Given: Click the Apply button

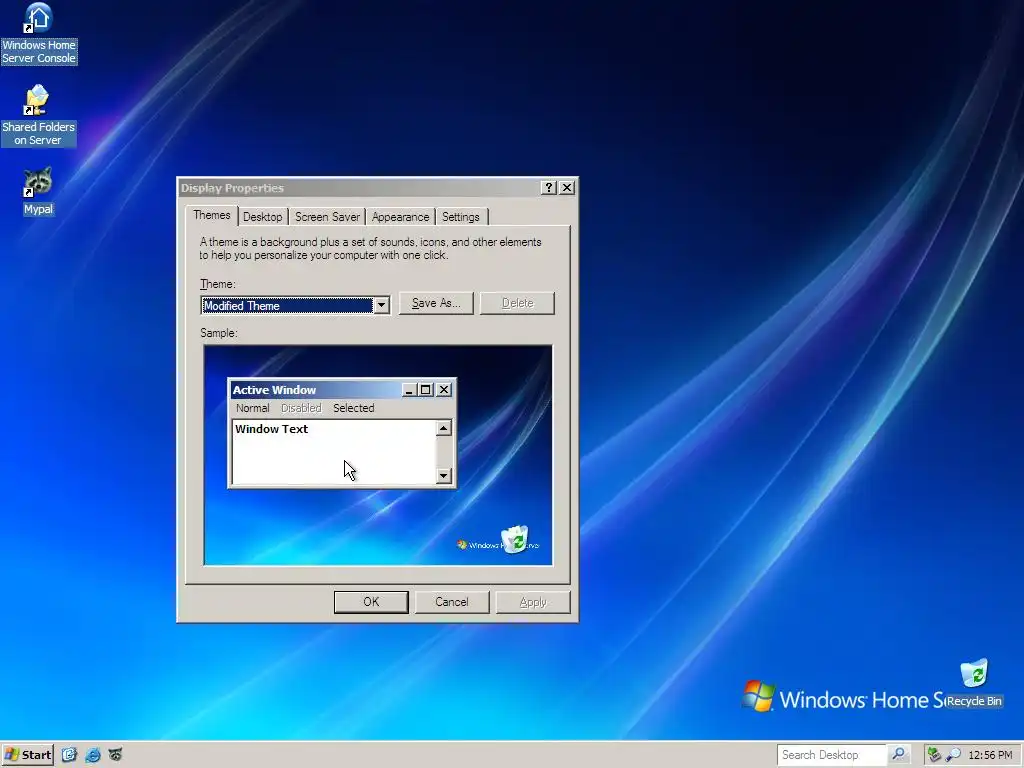Looking at the screenshot, I should click(x=533, y=602).
